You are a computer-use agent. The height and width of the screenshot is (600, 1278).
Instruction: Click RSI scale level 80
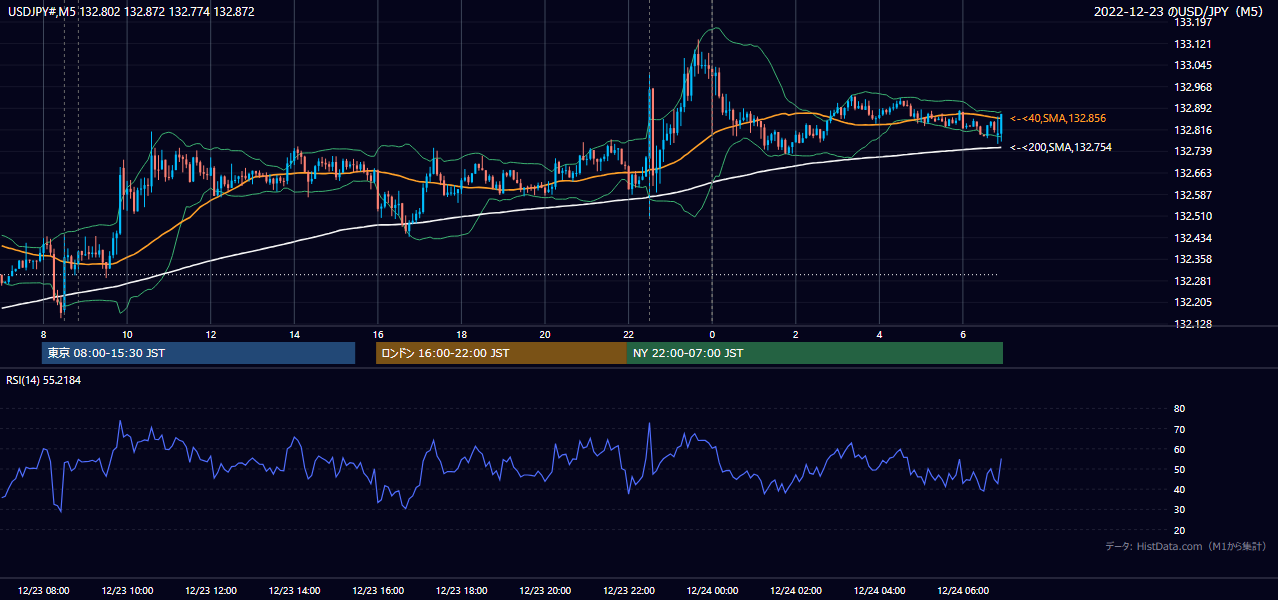tap(1179, 409)
